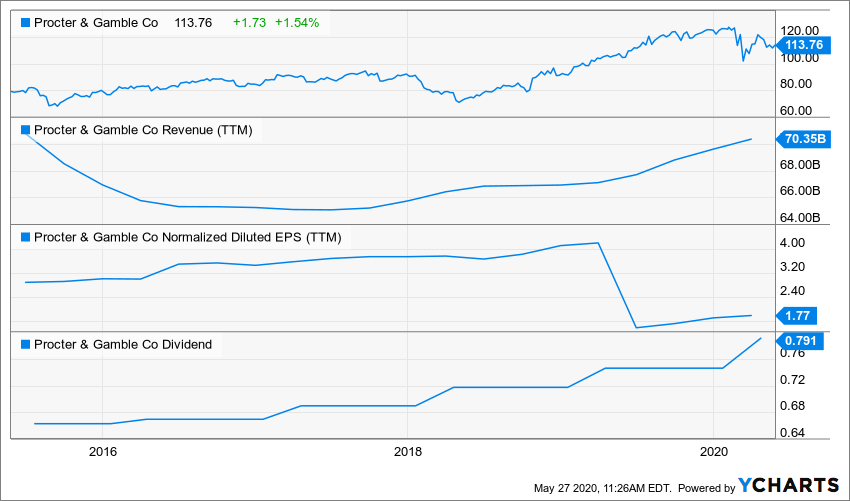
Task: Click the blue legend square beside Procter & Gamble Co price
Action: tap(25, 23)
